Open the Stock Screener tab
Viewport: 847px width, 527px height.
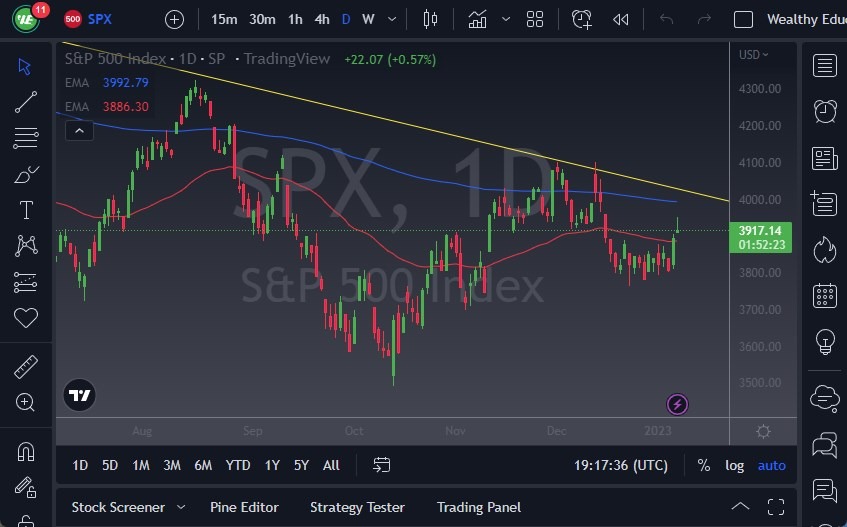(118, 507)
